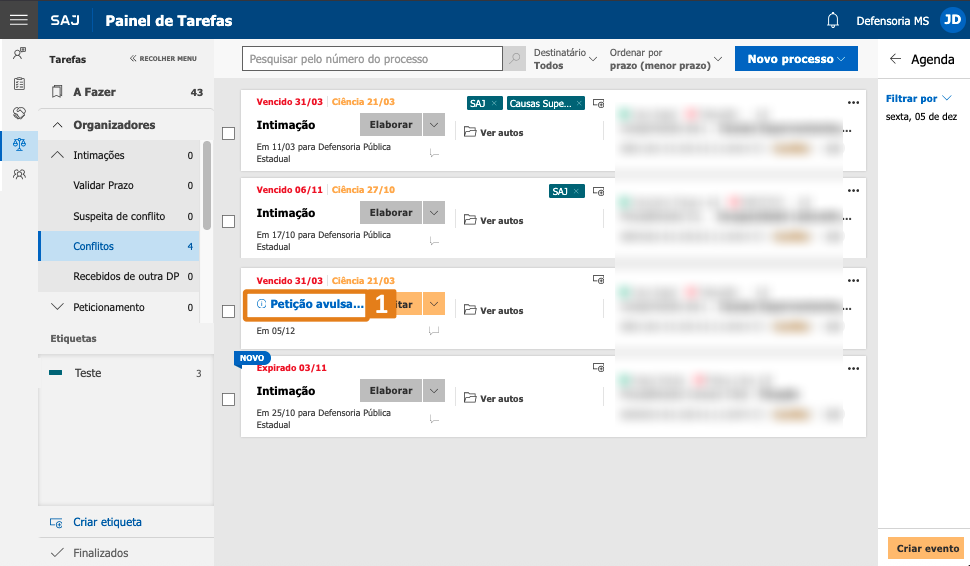This screenshot has width=970, height=566.
Task: Click the process number search field
Action: tap(372, 59)
